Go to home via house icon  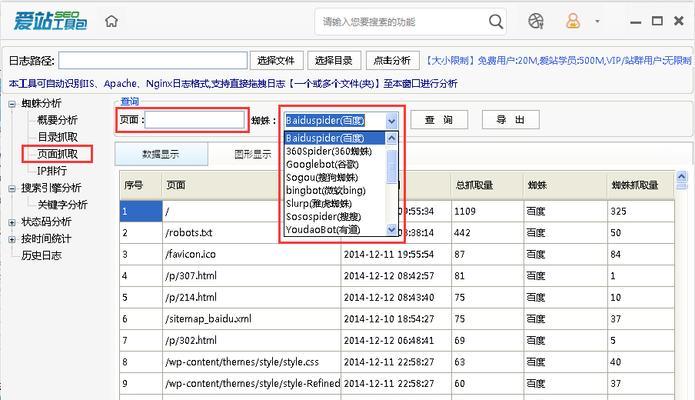[x=111, y=21]
